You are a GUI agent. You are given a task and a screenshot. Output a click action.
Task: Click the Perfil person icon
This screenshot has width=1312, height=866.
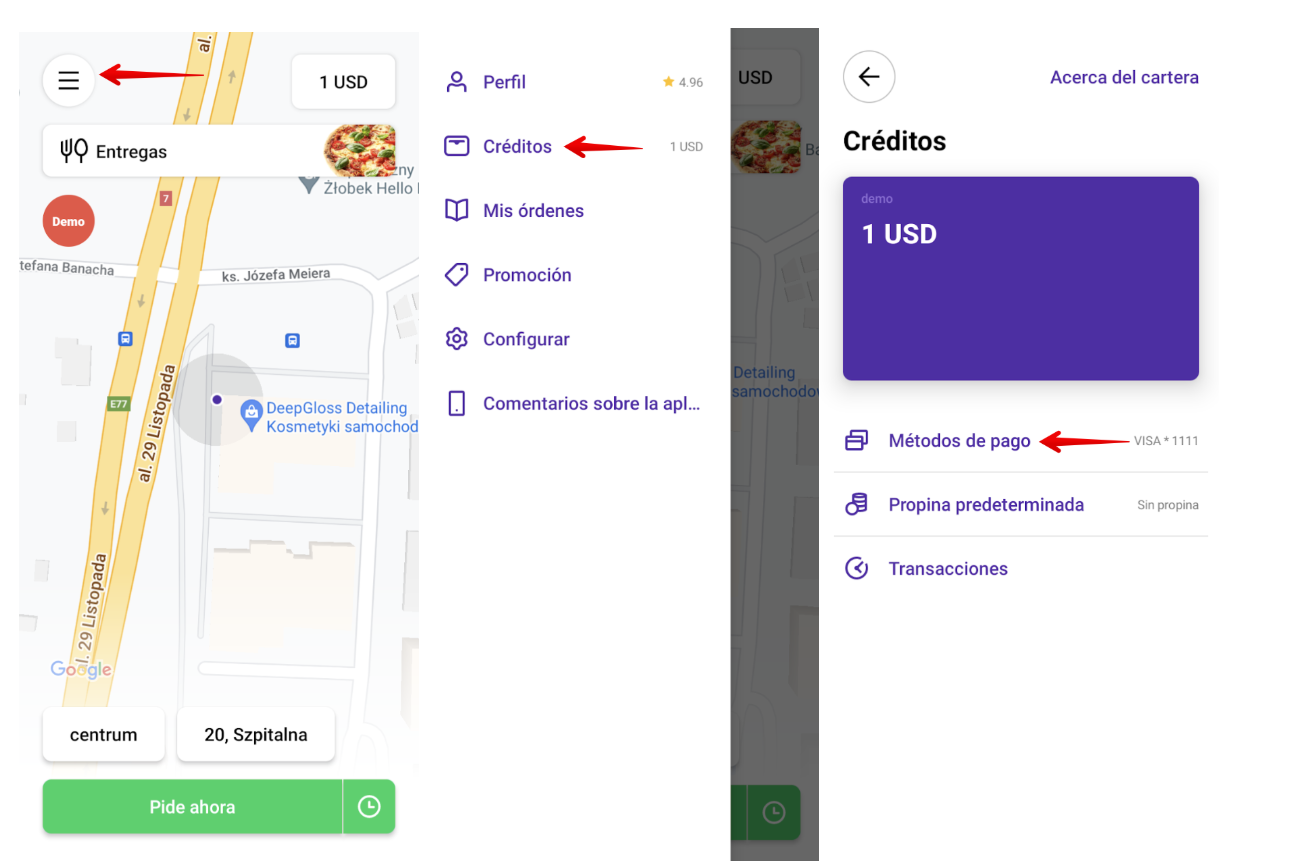coord(457,82)
